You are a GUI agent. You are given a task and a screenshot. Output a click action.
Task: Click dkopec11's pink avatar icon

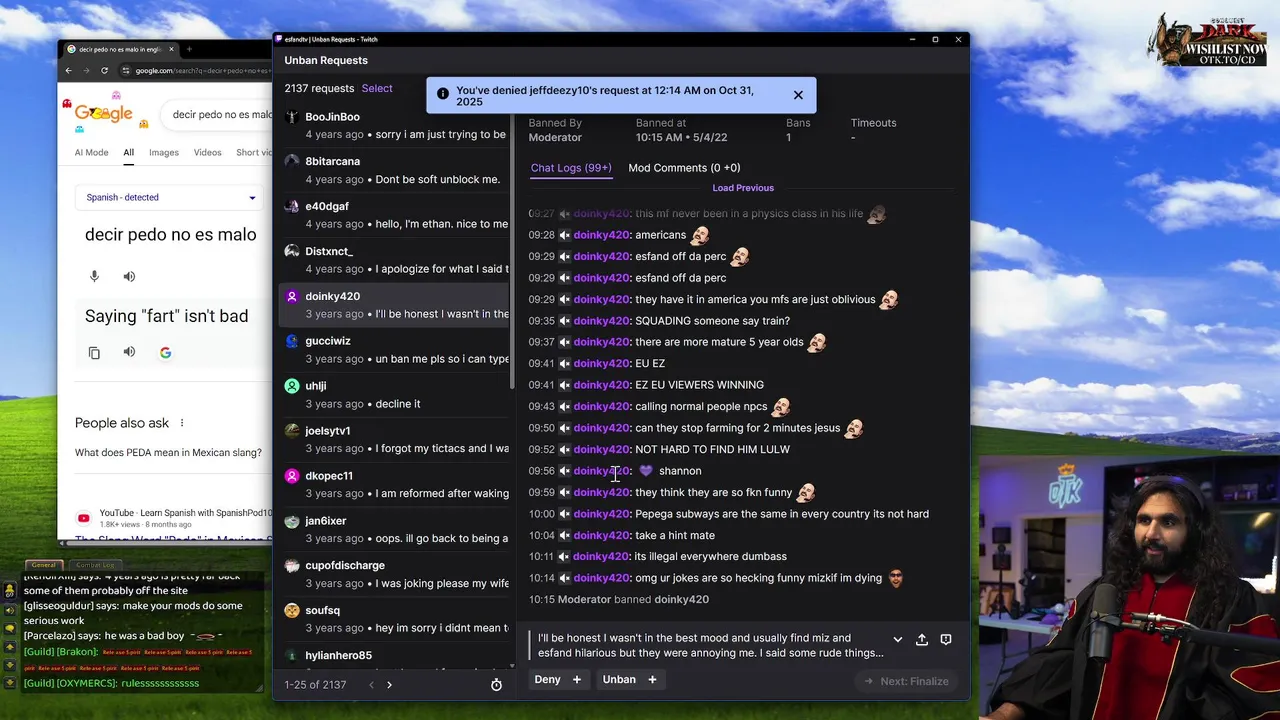tap(292, 476)
